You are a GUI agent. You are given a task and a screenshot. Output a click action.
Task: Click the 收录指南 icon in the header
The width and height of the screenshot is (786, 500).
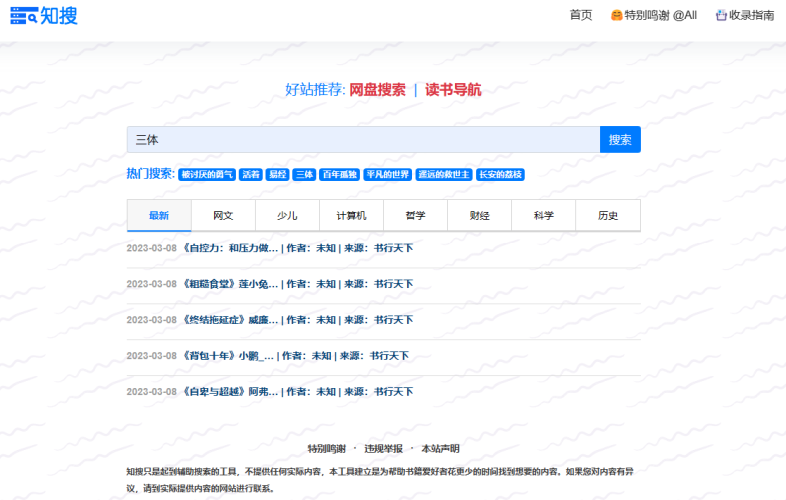pos(721,15)
